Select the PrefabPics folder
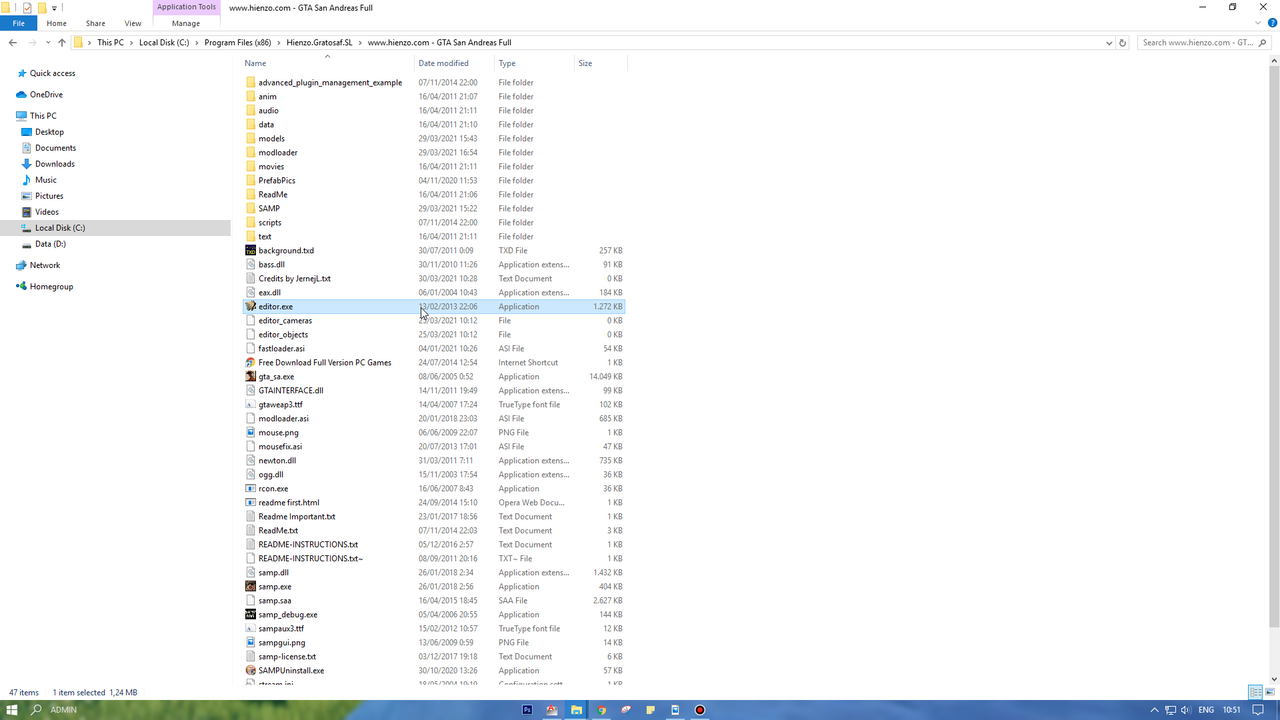Screen dimensions: 1280x720 click(276, 181)
